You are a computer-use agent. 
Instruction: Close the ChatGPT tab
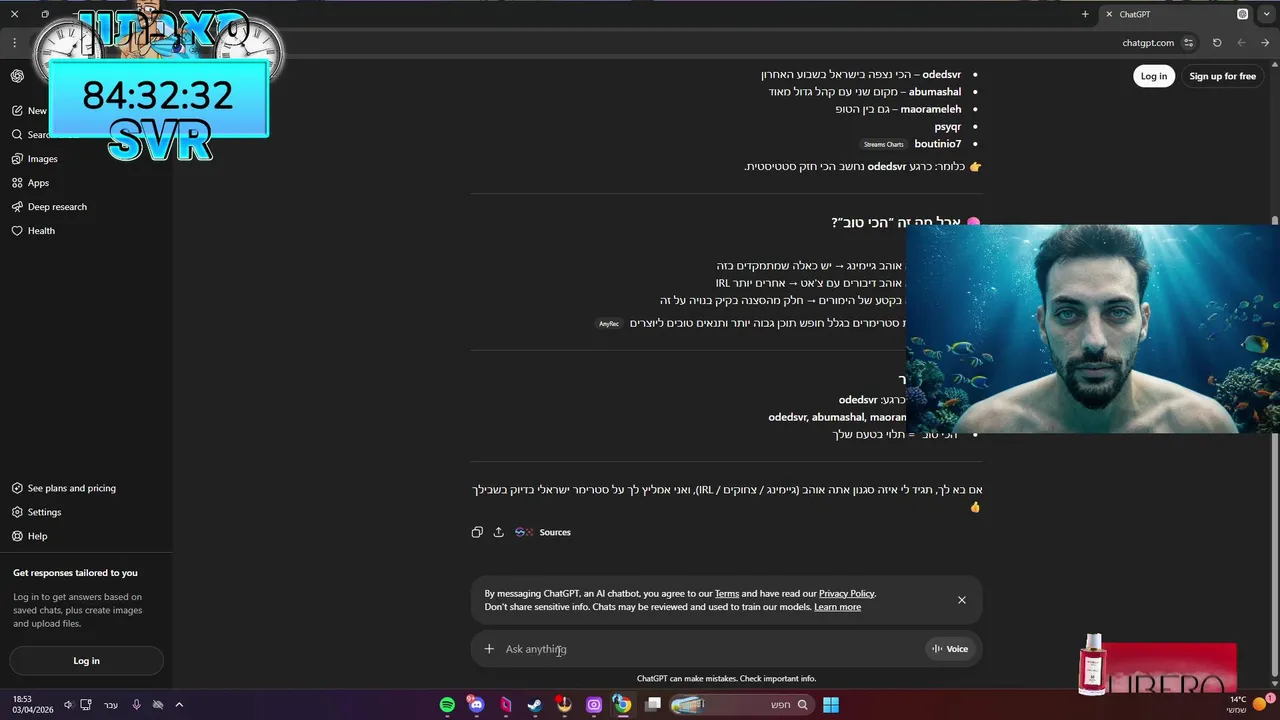click(x=1109, y=14)
